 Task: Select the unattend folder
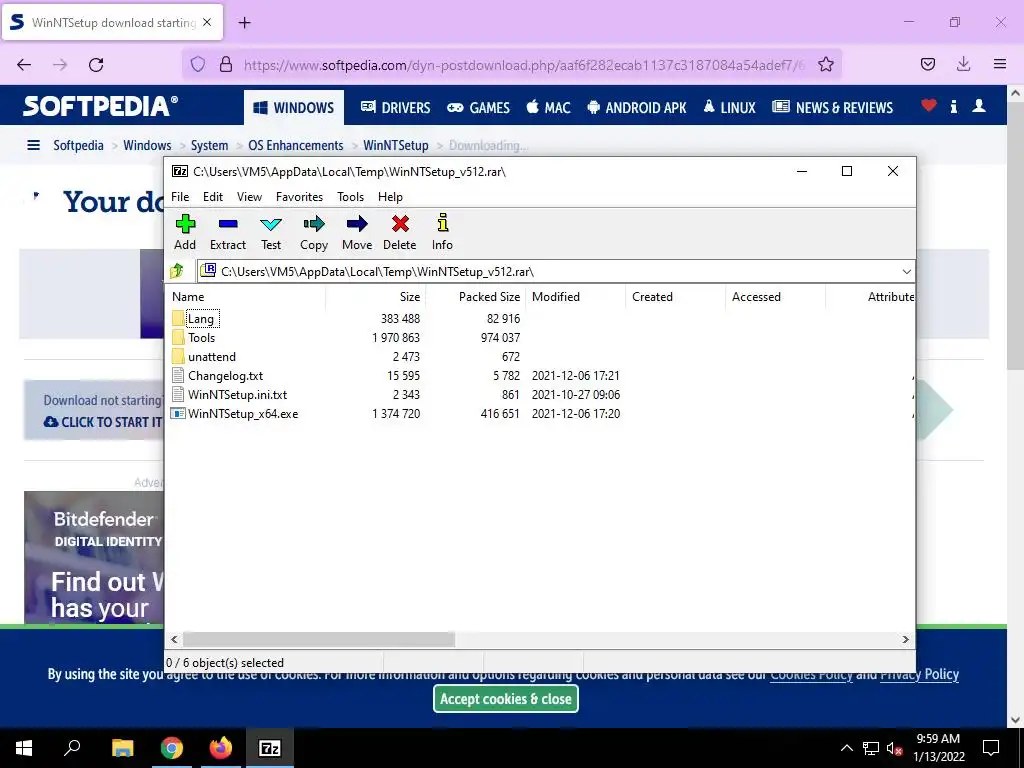pos(212,357)
